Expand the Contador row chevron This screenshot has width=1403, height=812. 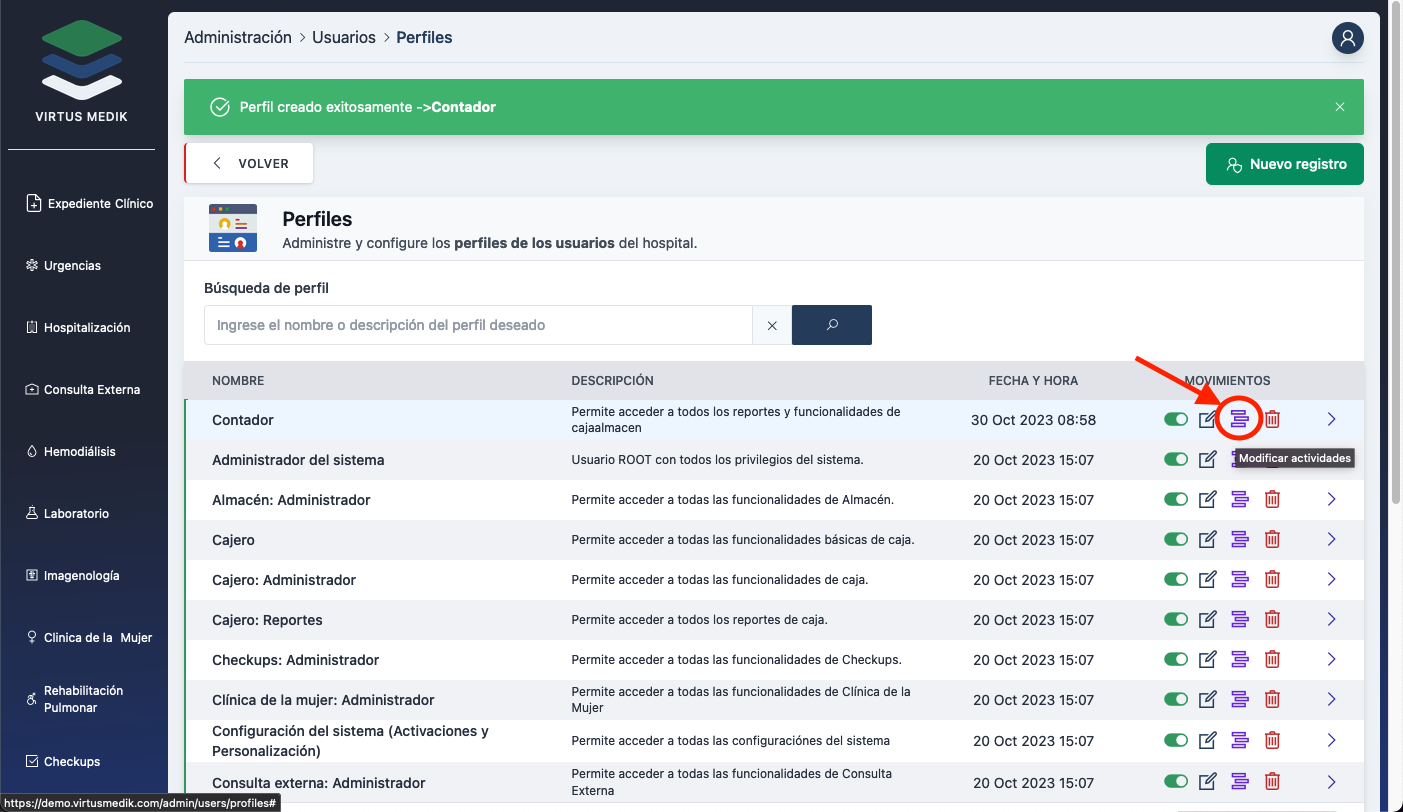[1331, 420]
